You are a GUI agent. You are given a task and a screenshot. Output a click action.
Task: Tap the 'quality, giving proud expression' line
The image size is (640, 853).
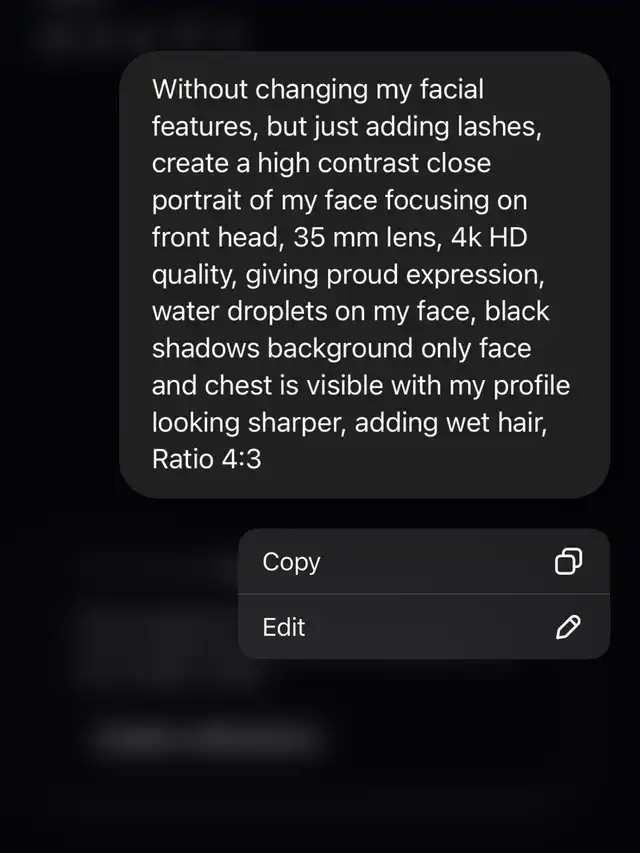click(348, 275)
